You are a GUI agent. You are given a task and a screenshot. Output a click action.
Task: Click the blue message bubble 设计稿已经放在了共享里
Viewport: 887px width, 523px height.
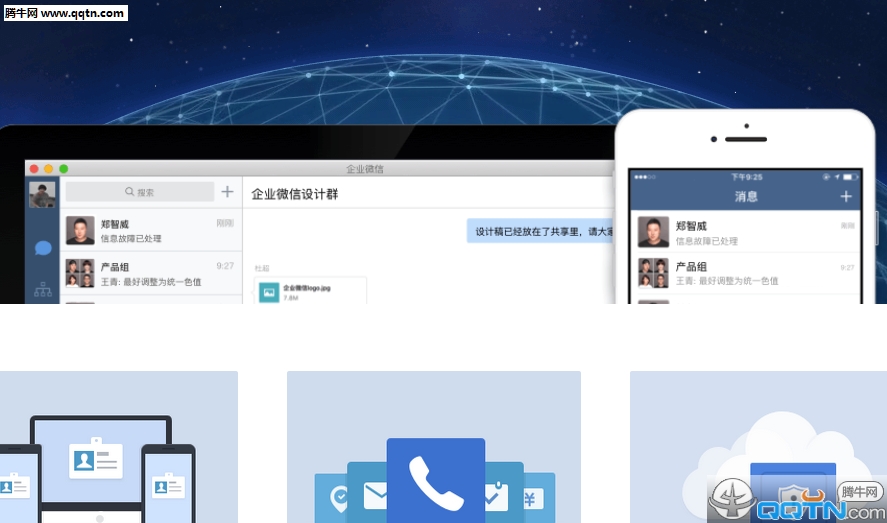pos(541,231)
